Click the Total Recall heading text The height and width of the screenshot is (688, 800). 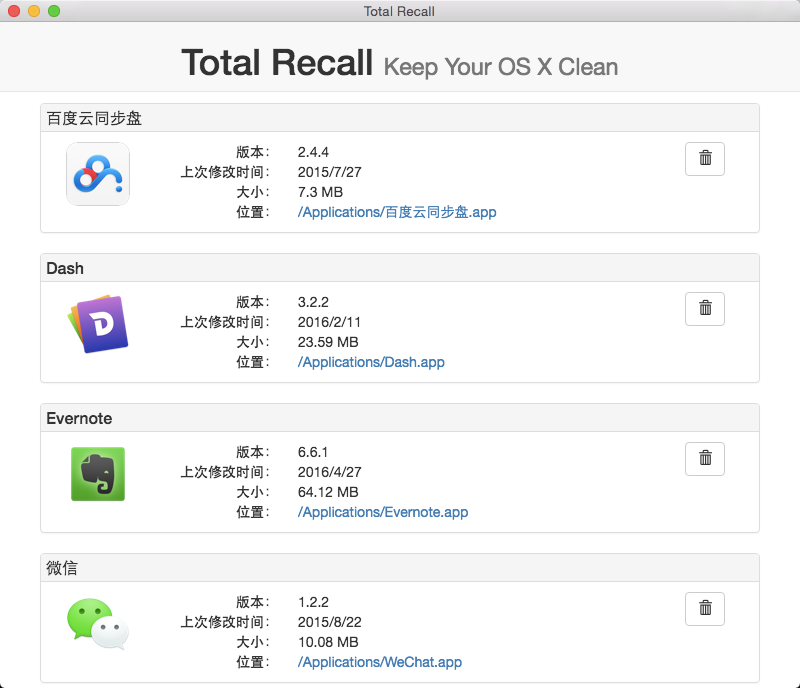tap(277, 63)
